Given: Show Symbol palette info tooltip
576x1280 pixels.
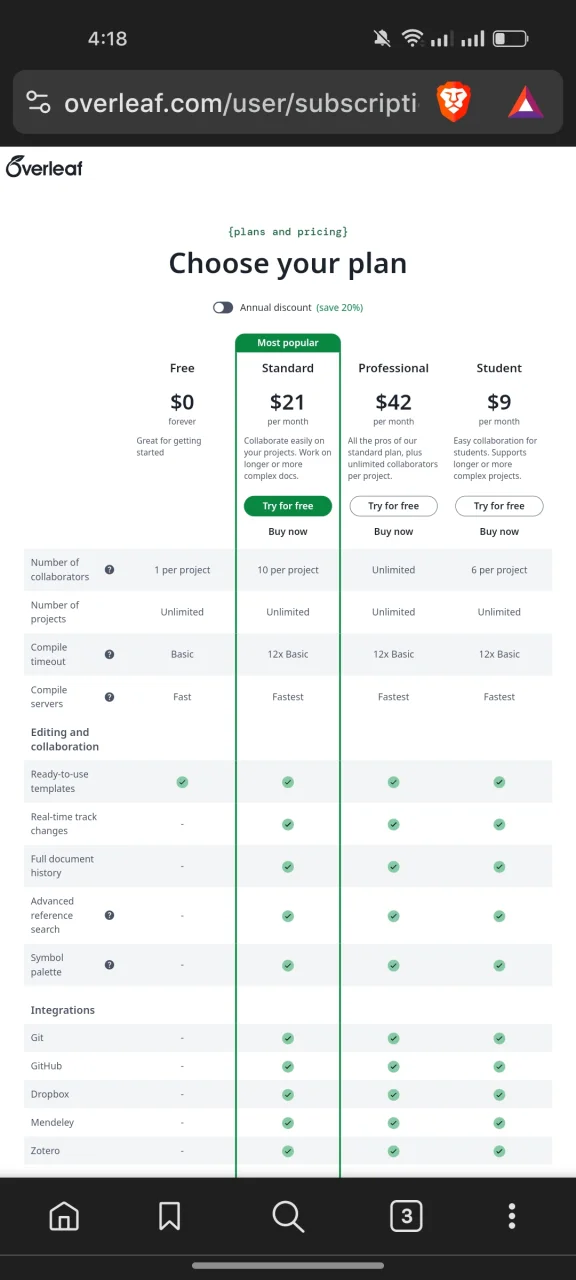Looking at the screenshot, I should [x=109, y=965].
